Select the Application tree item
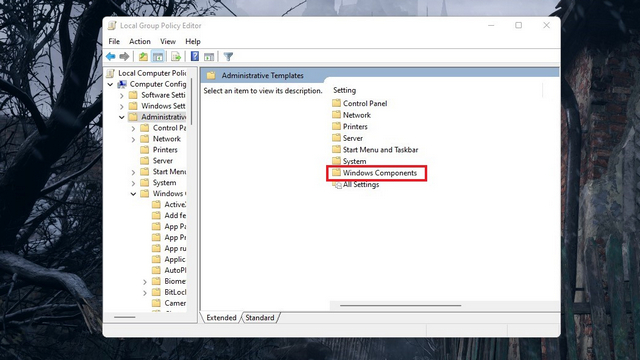 coord(175,259)
